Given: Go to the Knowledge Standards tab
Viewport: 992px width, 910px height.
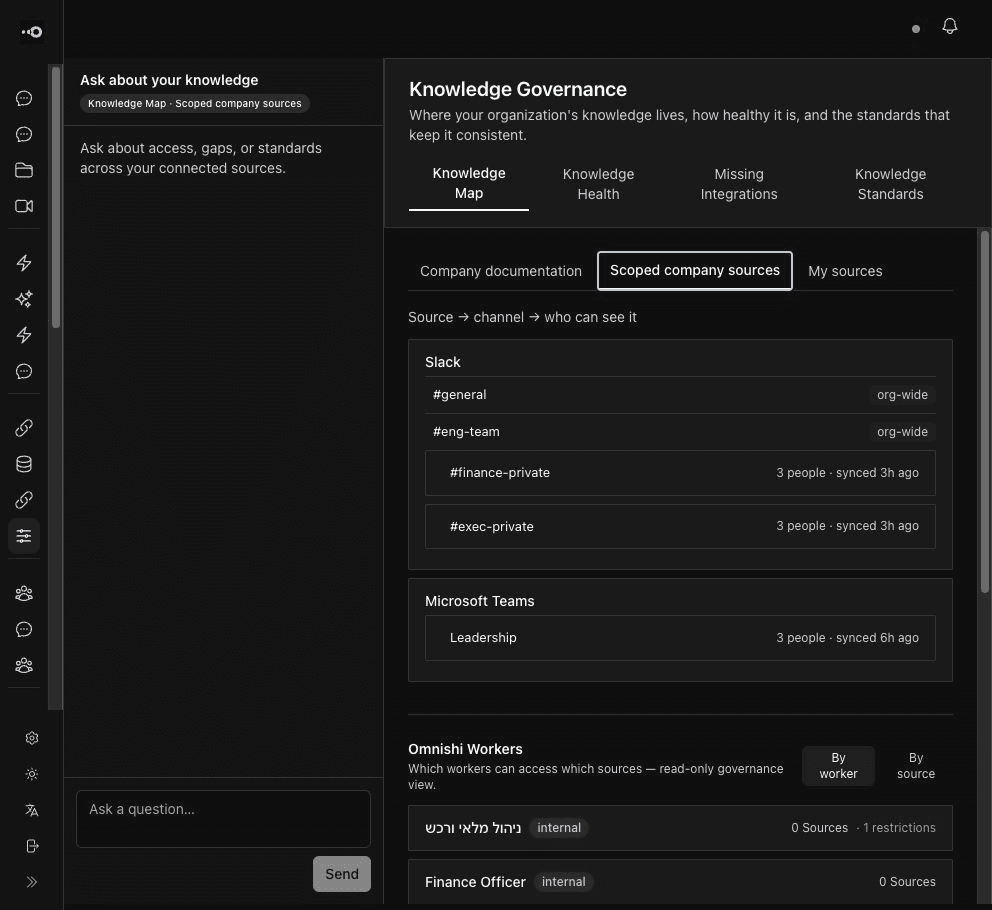Looking at the screenshot, I should pyautogui.click(x=890, y=184).
